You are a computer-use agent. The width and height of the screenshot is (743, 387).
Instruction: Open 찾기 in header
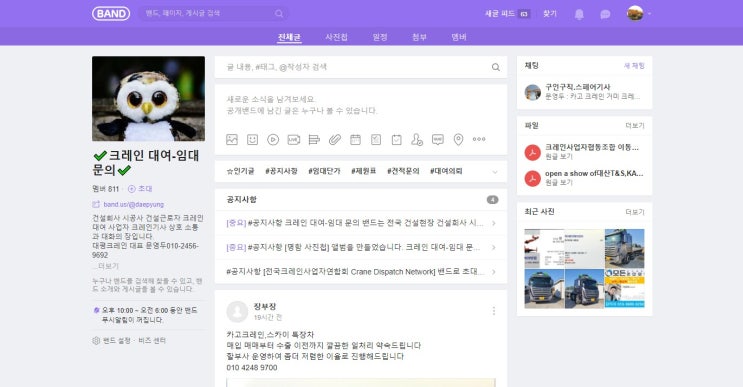tap(550, 14)
